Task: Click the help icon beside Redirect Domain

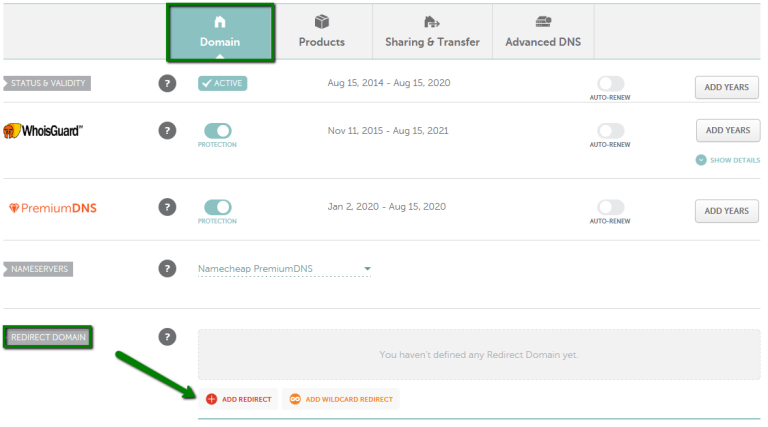Action: 168,337
